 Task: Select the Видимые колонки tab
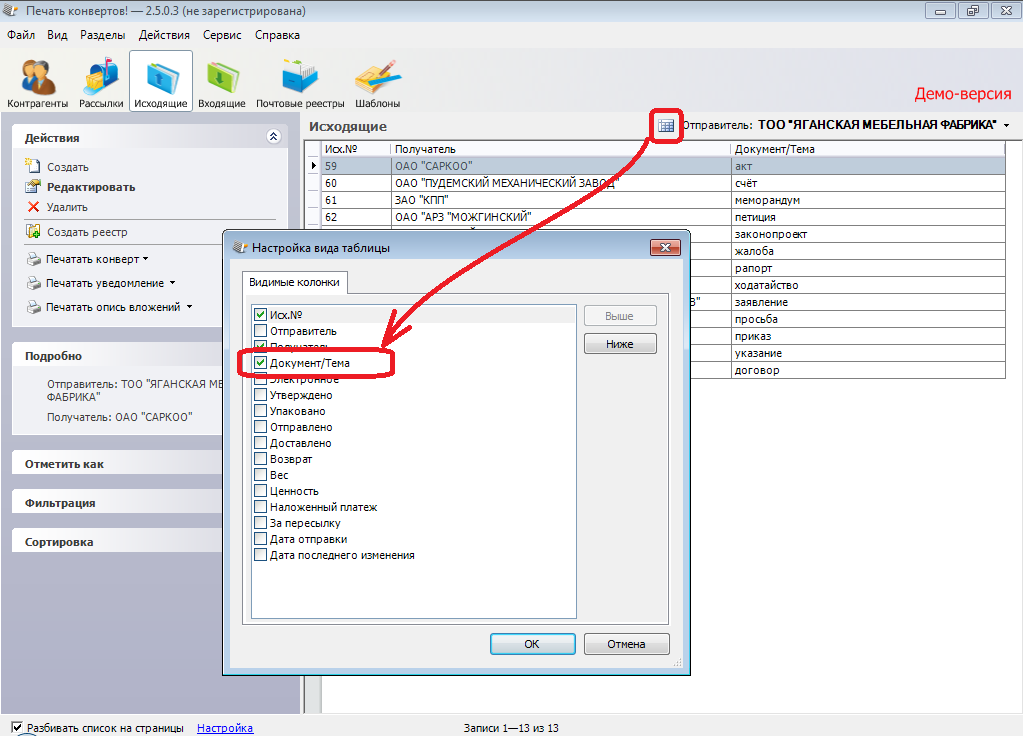point(294,282)
